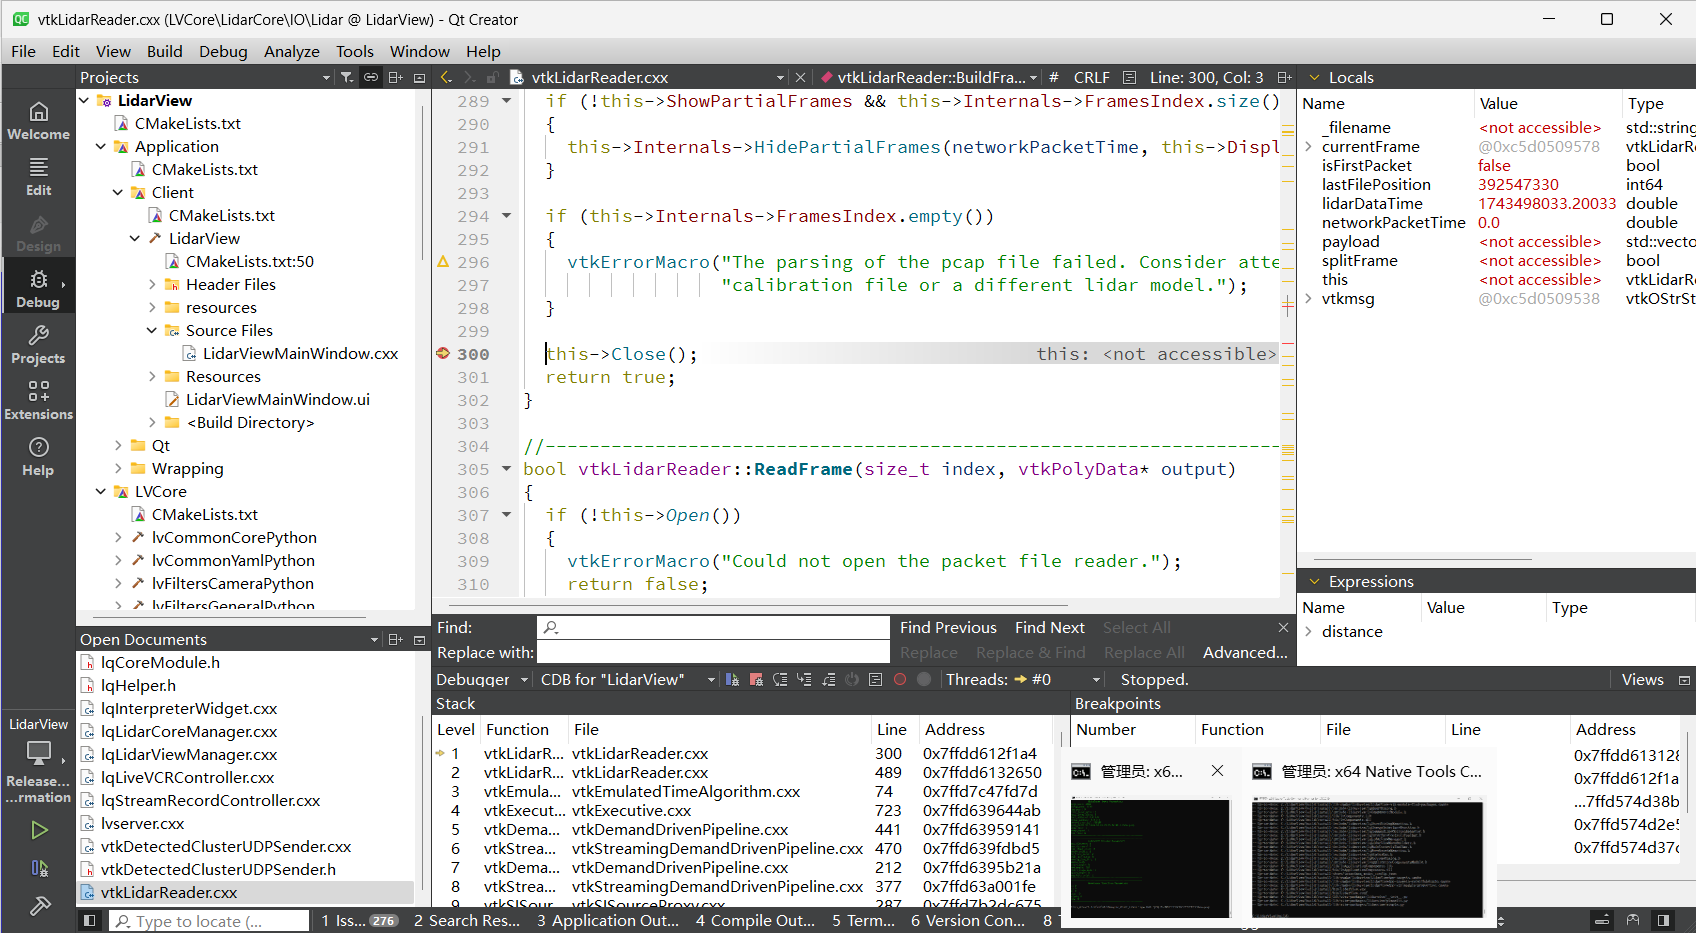The height and width of the screenshot is (933, 1696).
Task: Collapse the Client folder
Action: pos(118,192)
